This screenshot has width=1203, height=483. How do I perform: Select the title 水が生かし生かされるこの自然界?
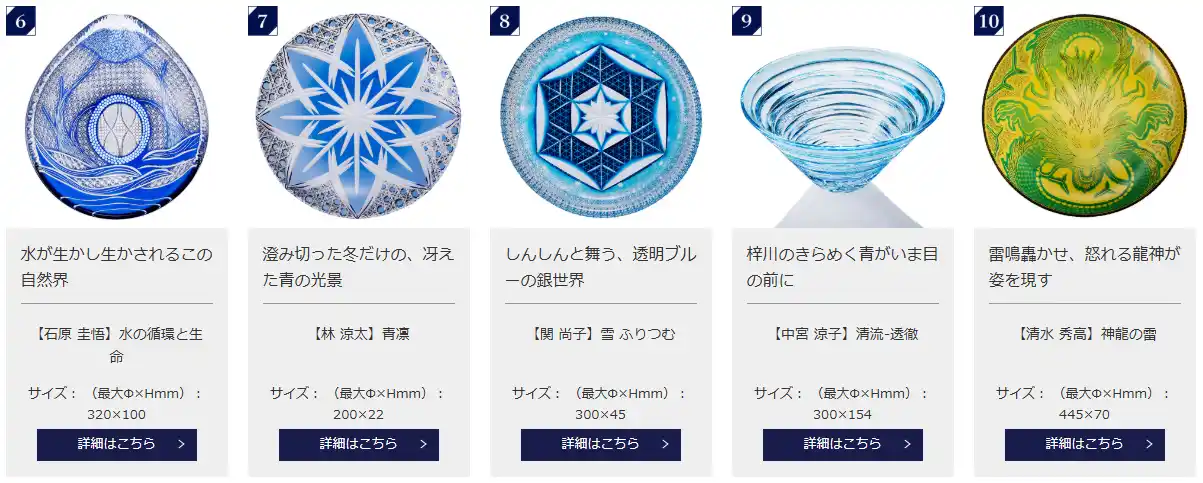tap(117, 267)
